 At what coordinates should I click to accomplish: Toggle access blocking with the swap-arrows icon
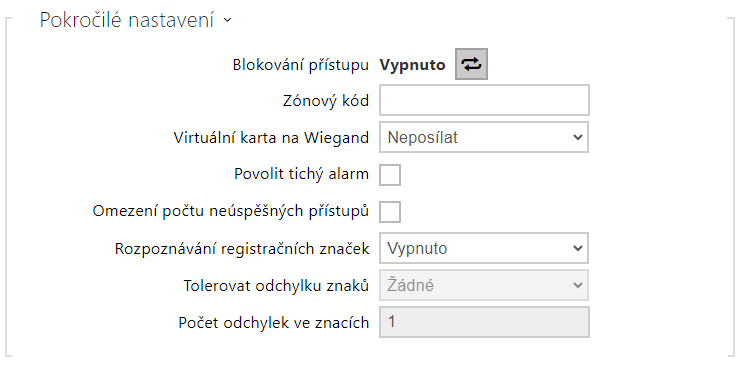(471, 64)
